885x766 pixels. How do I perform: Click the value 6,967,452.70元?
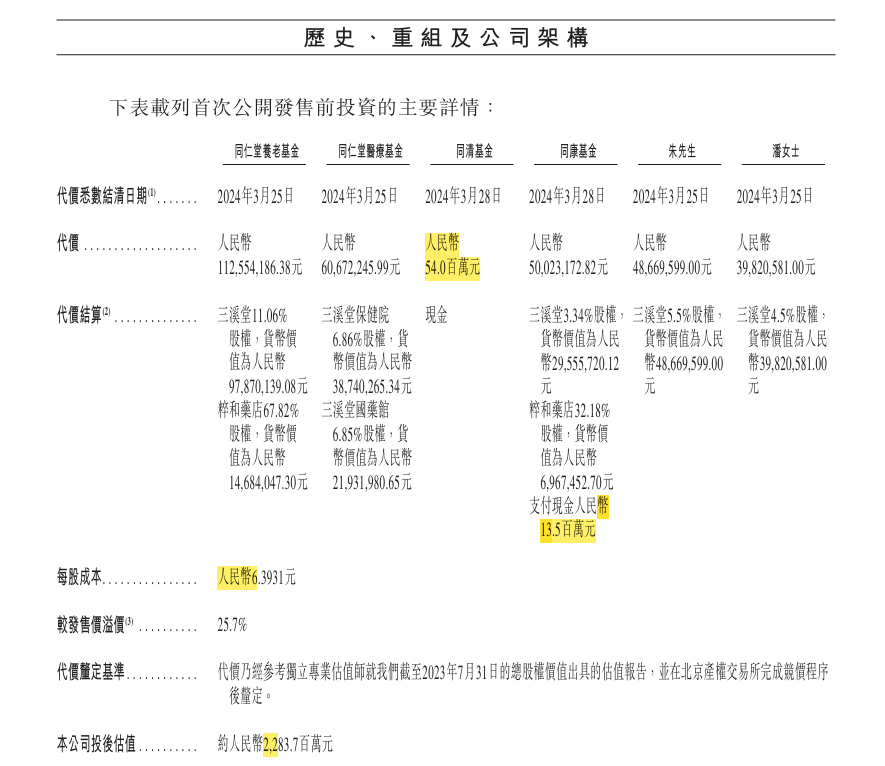click(x=577, y=483)
